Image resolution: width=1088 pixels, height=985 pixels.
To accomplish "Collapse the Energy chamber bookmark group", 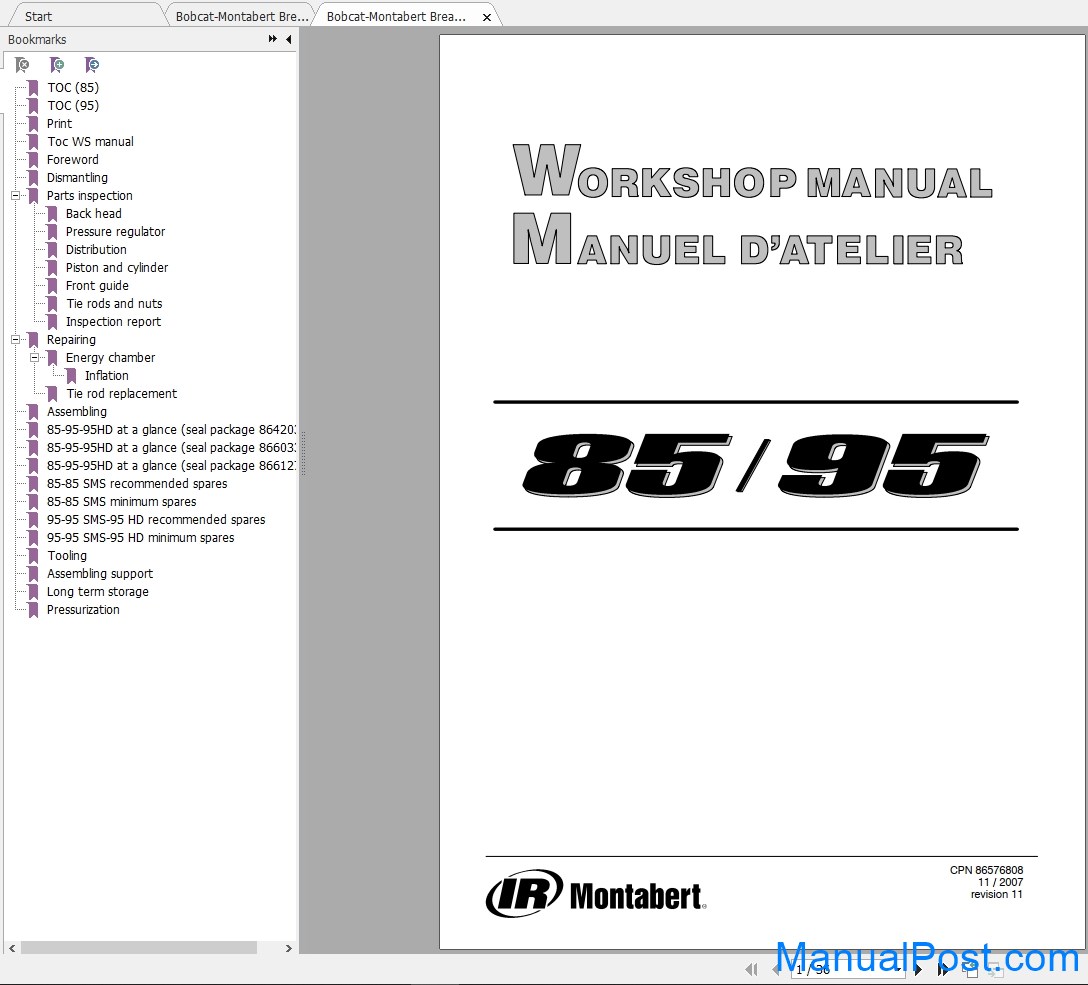I will 34,358.
